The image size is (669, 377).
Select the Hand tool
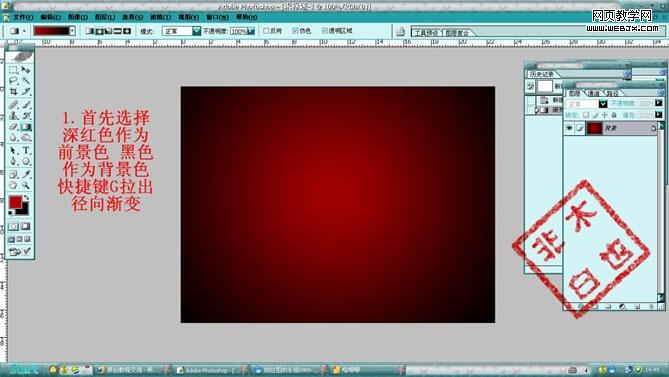pos(13,186)
